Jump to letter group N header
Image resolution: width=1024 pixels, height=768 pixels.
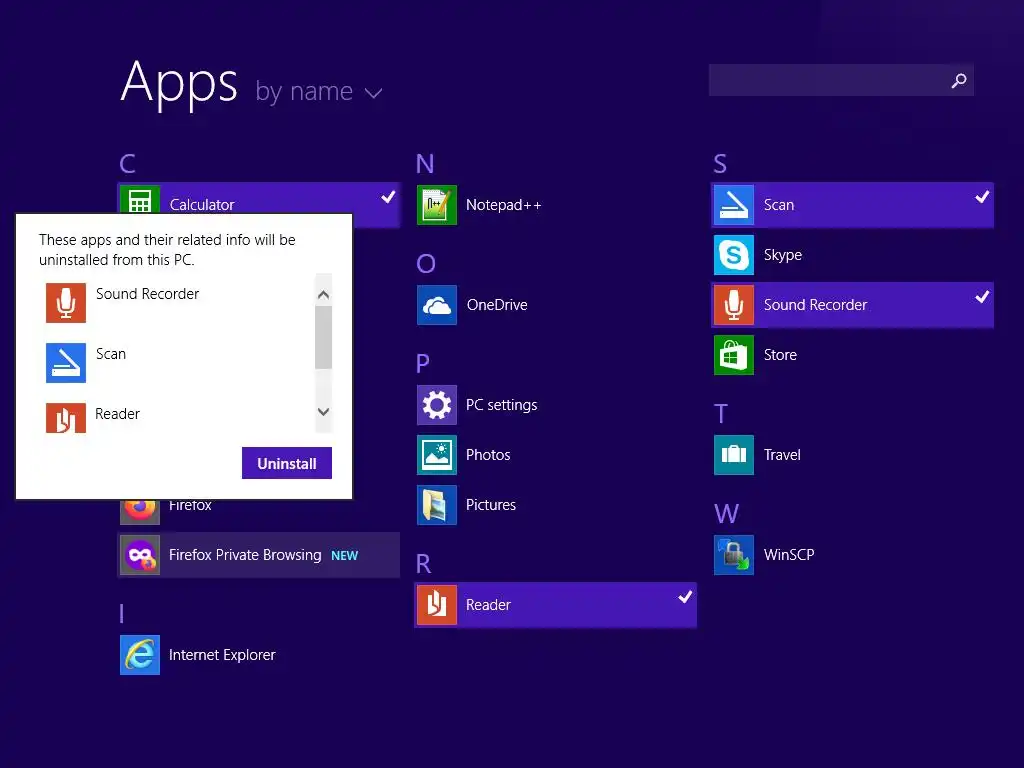tap(425, 163)
